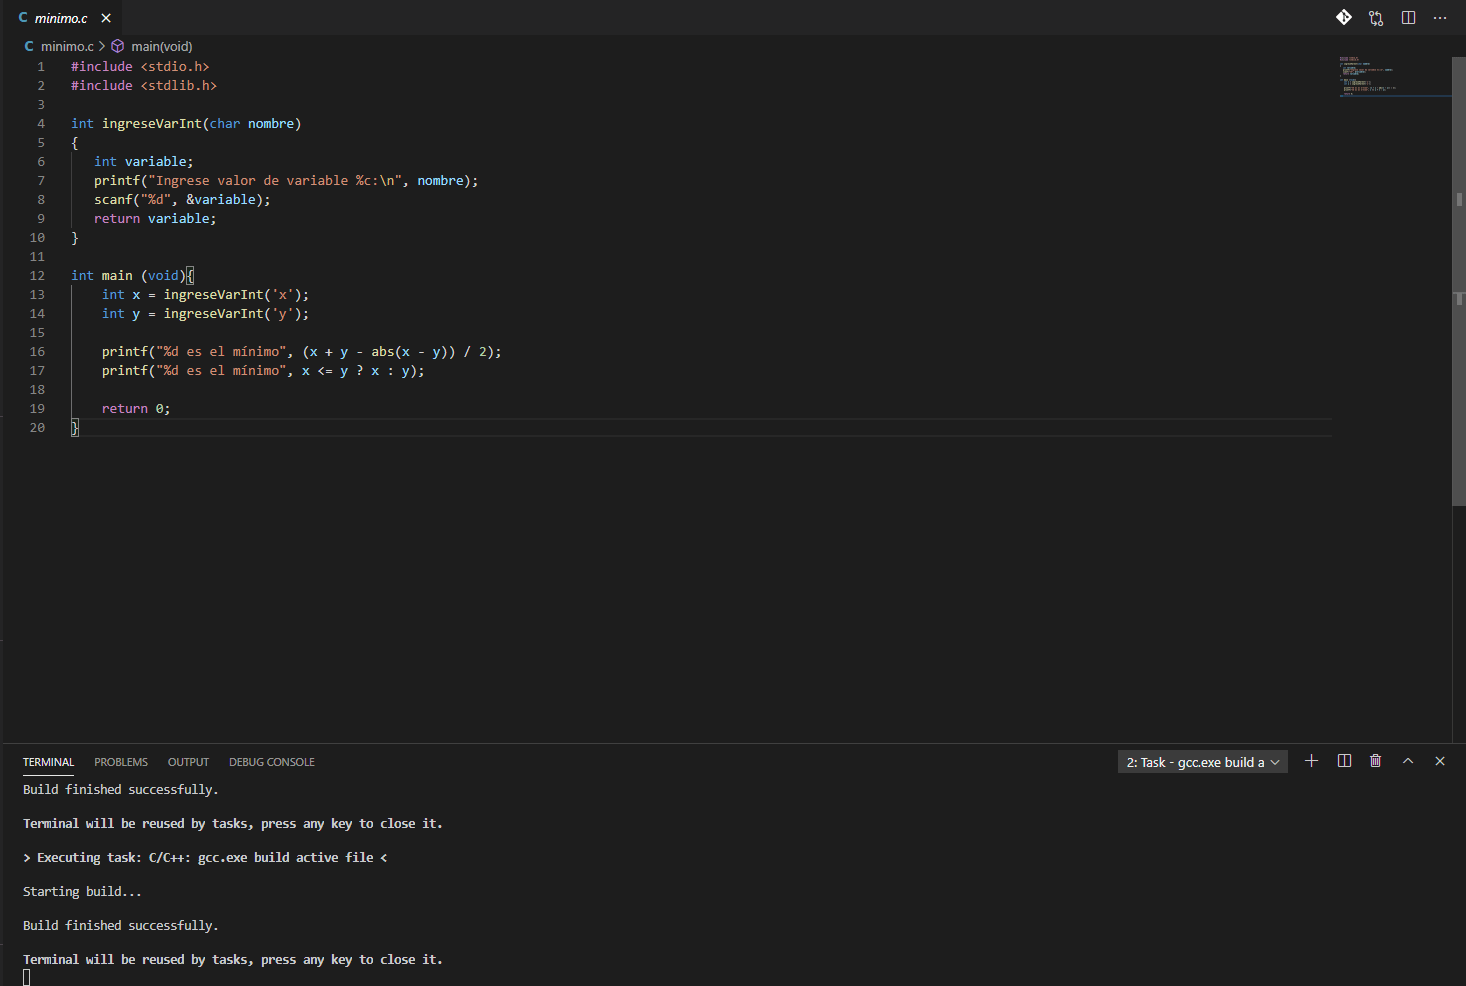The height and width of the screenshot is (986, 1466).
Task: Click the C file icon in breadcrumb
Action: (29, 46)
